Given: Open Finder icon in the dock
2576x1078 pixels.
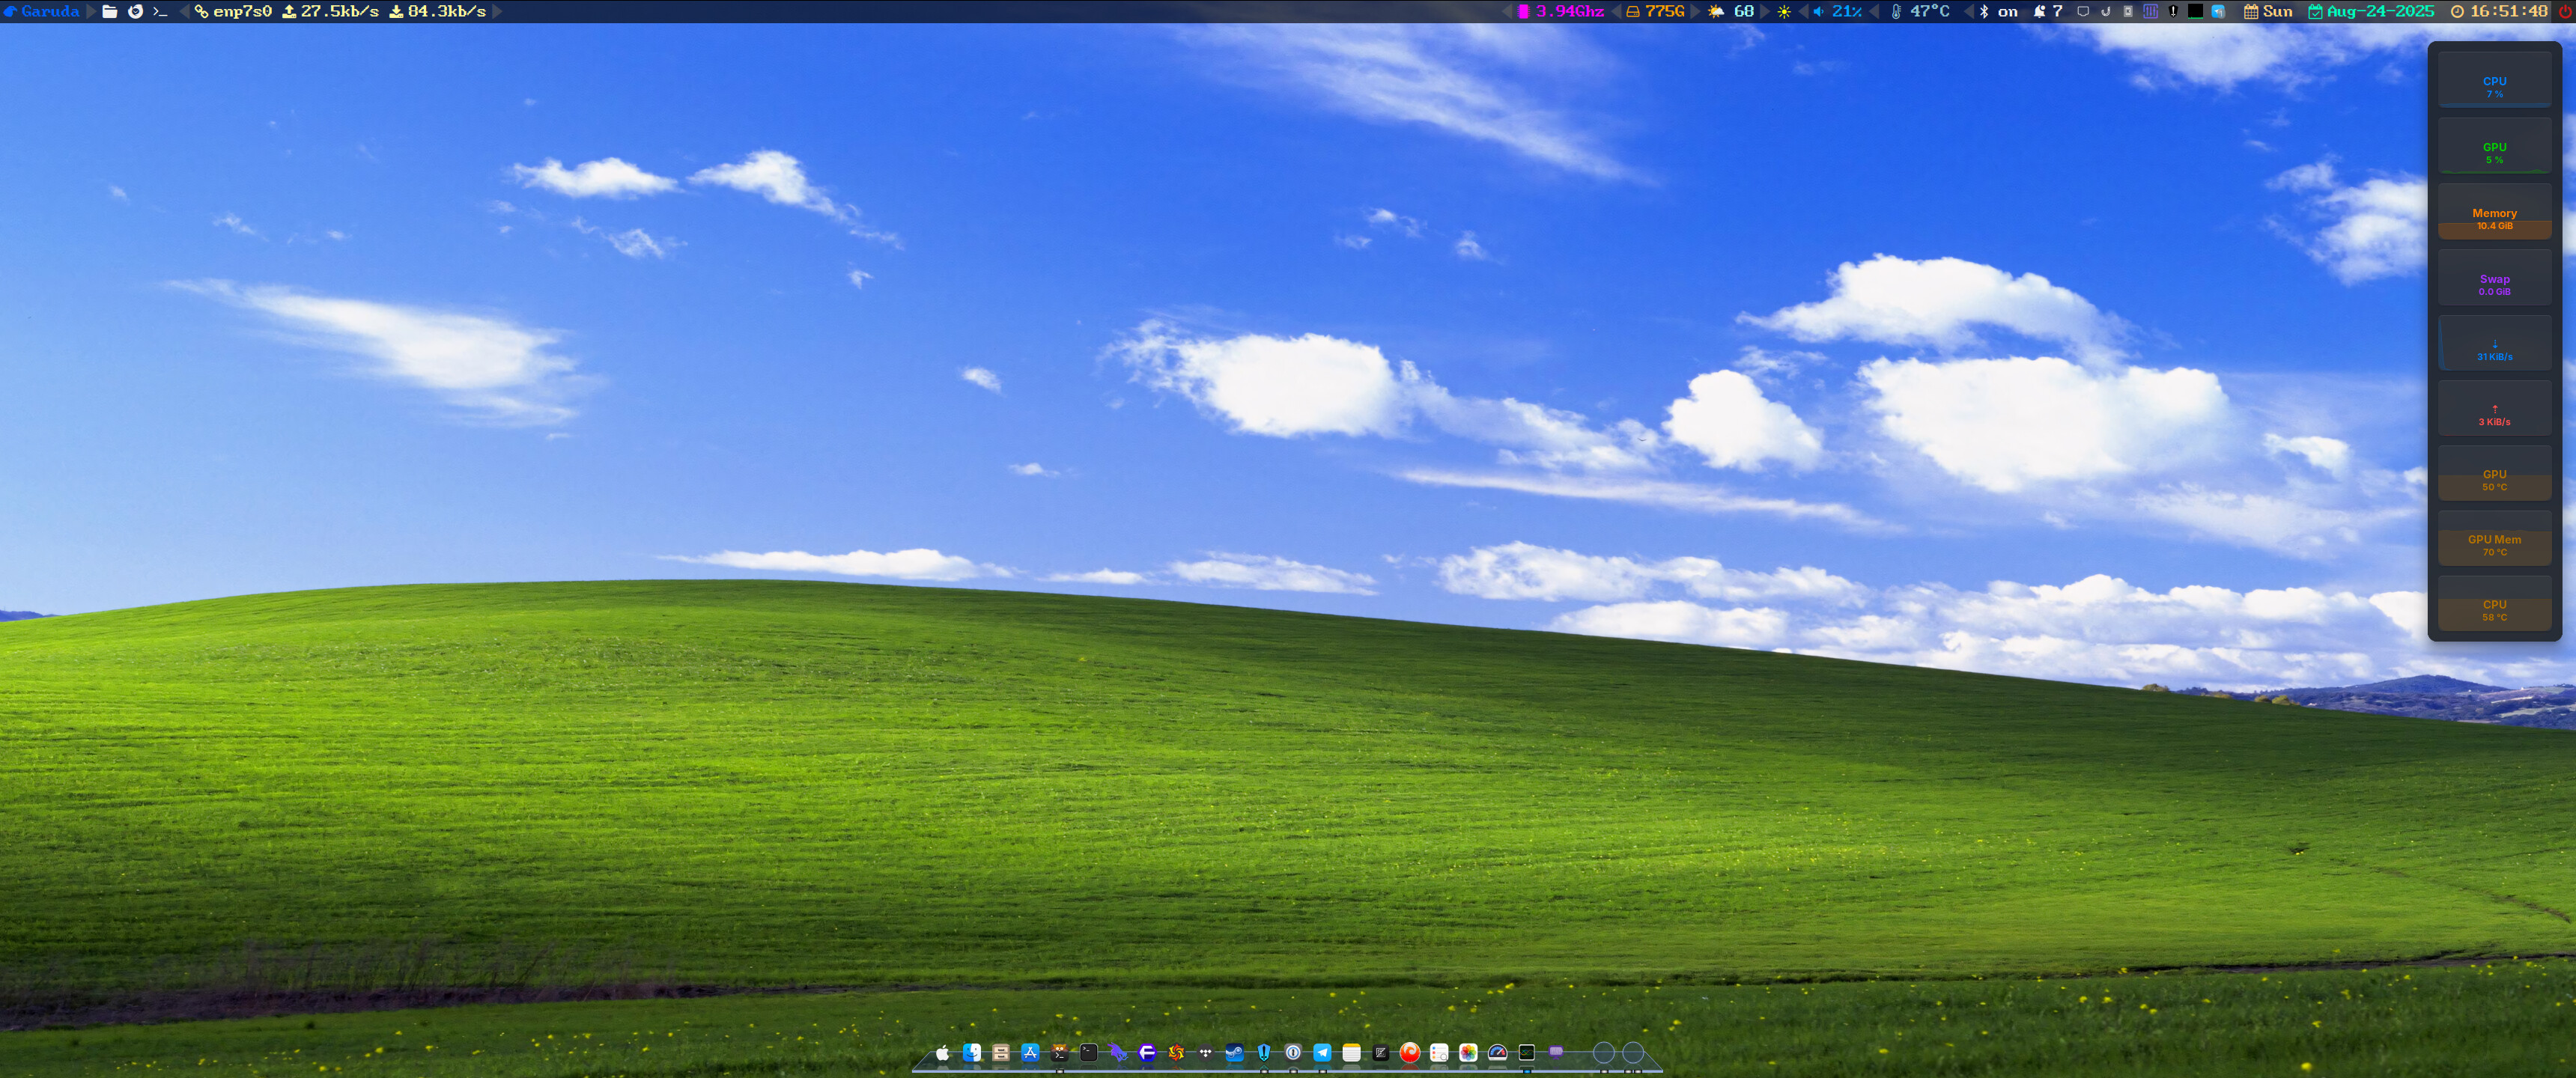Looking at the screenshot, I should [x=971, y=1052].
